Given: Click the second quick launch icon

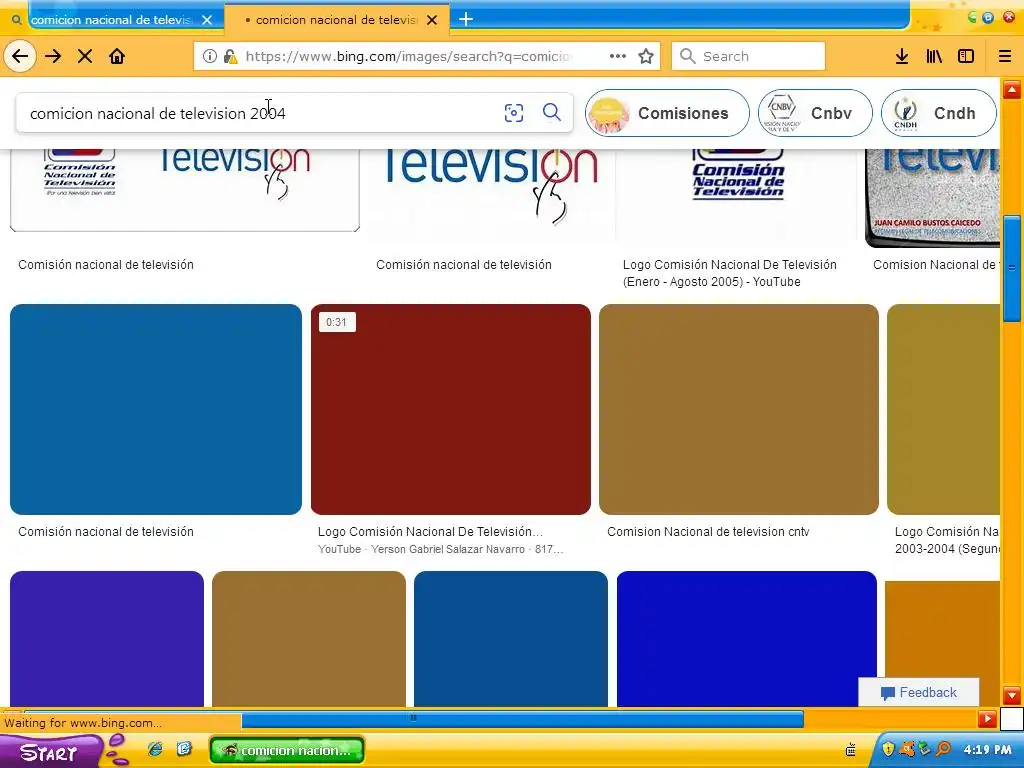Looking at the screenshot, I should pyautogui.click(x=184, y=749).
